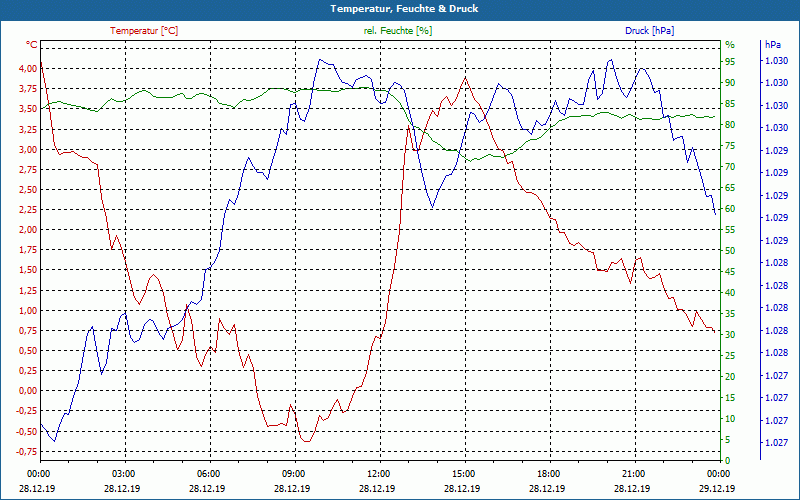Click the '3,50' temperature axis value
This screenshot has height=500, width=800.
pos(28,109)
